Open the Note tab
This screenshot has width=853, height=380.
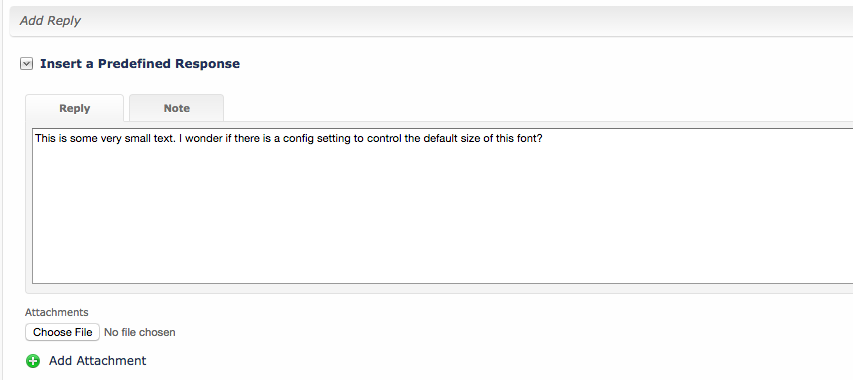176,108
